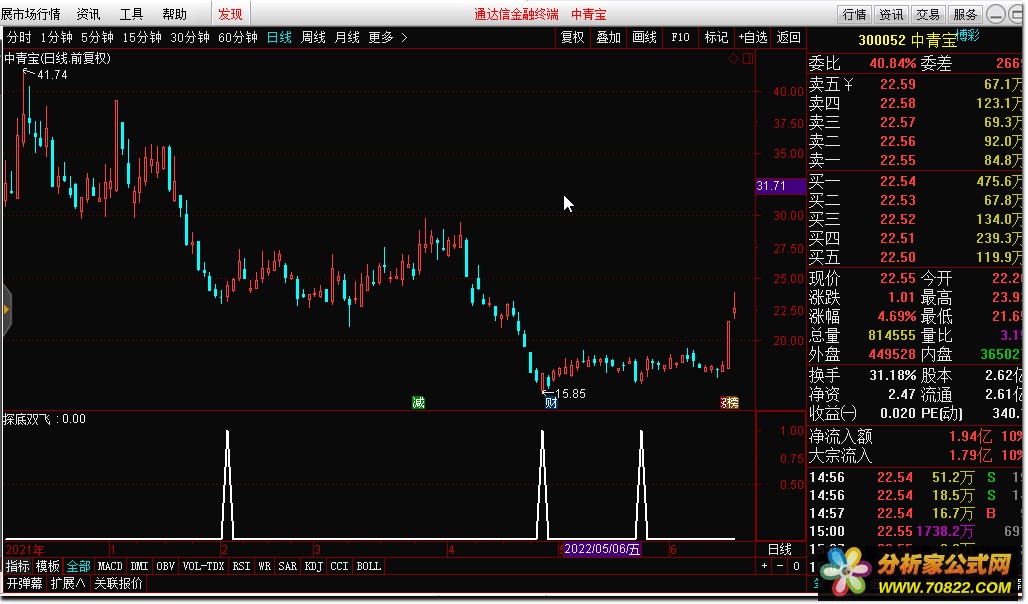
Task: Click the 关联报价 button
Action: [119, 583]
